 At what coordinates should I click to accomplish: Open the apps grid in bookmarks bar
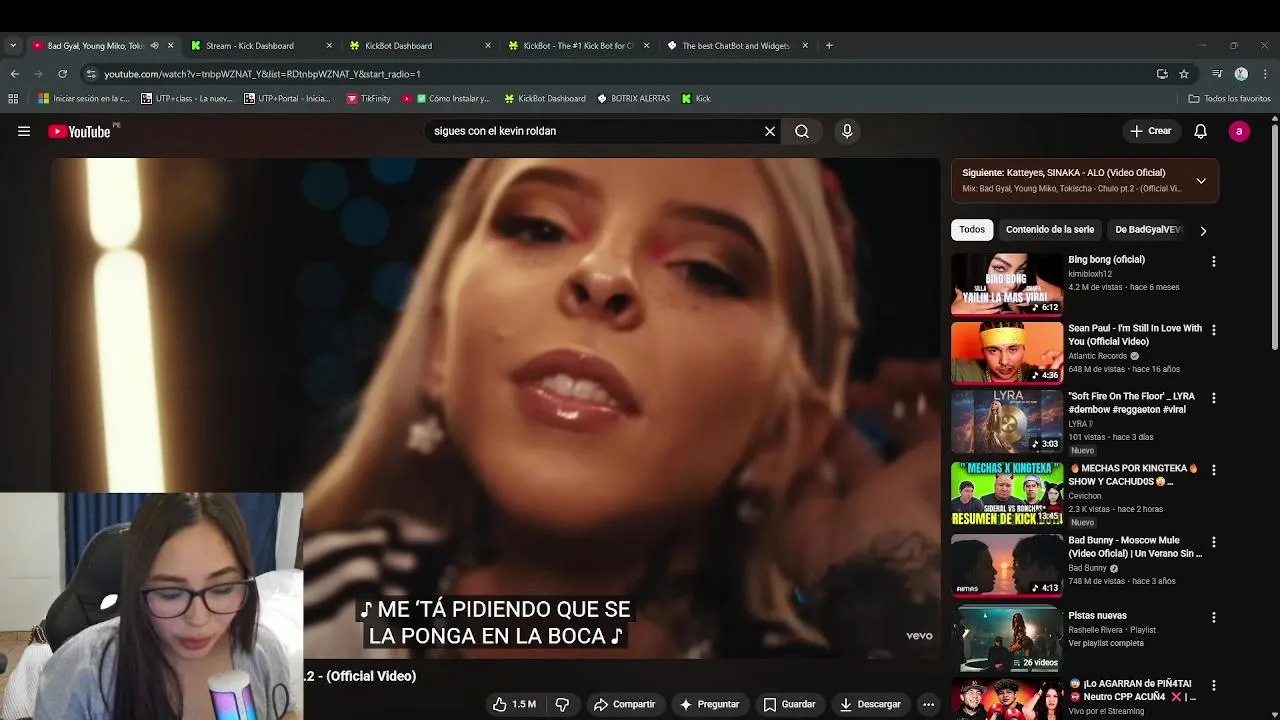(13, 98)
